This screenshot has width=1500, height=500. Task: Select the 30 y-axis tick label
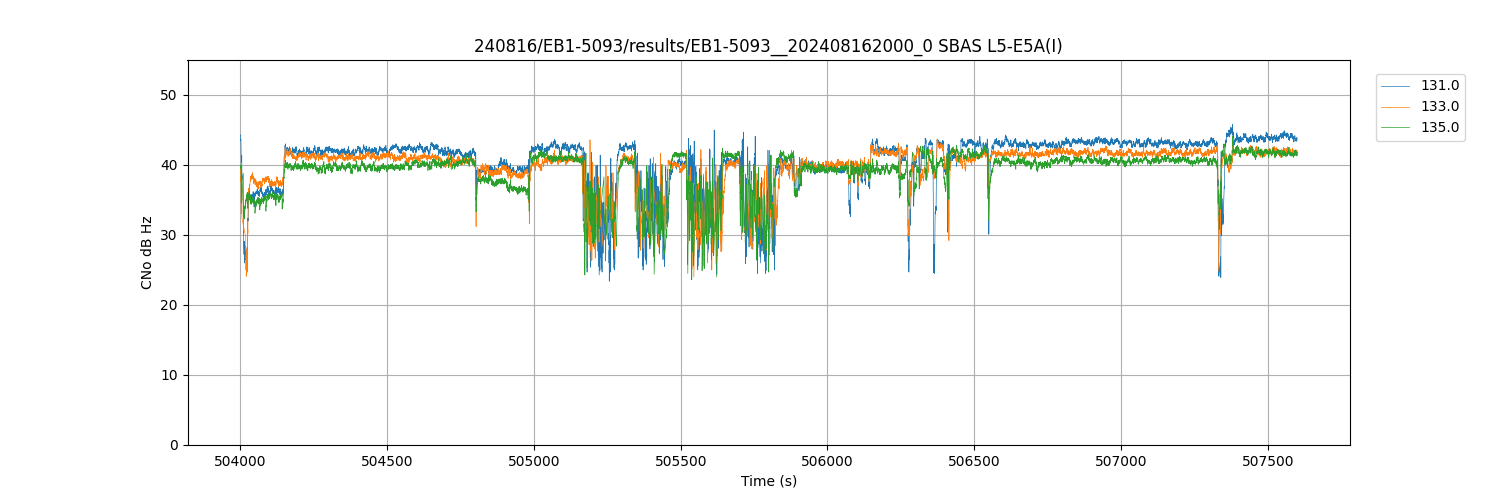coord(170,236)
